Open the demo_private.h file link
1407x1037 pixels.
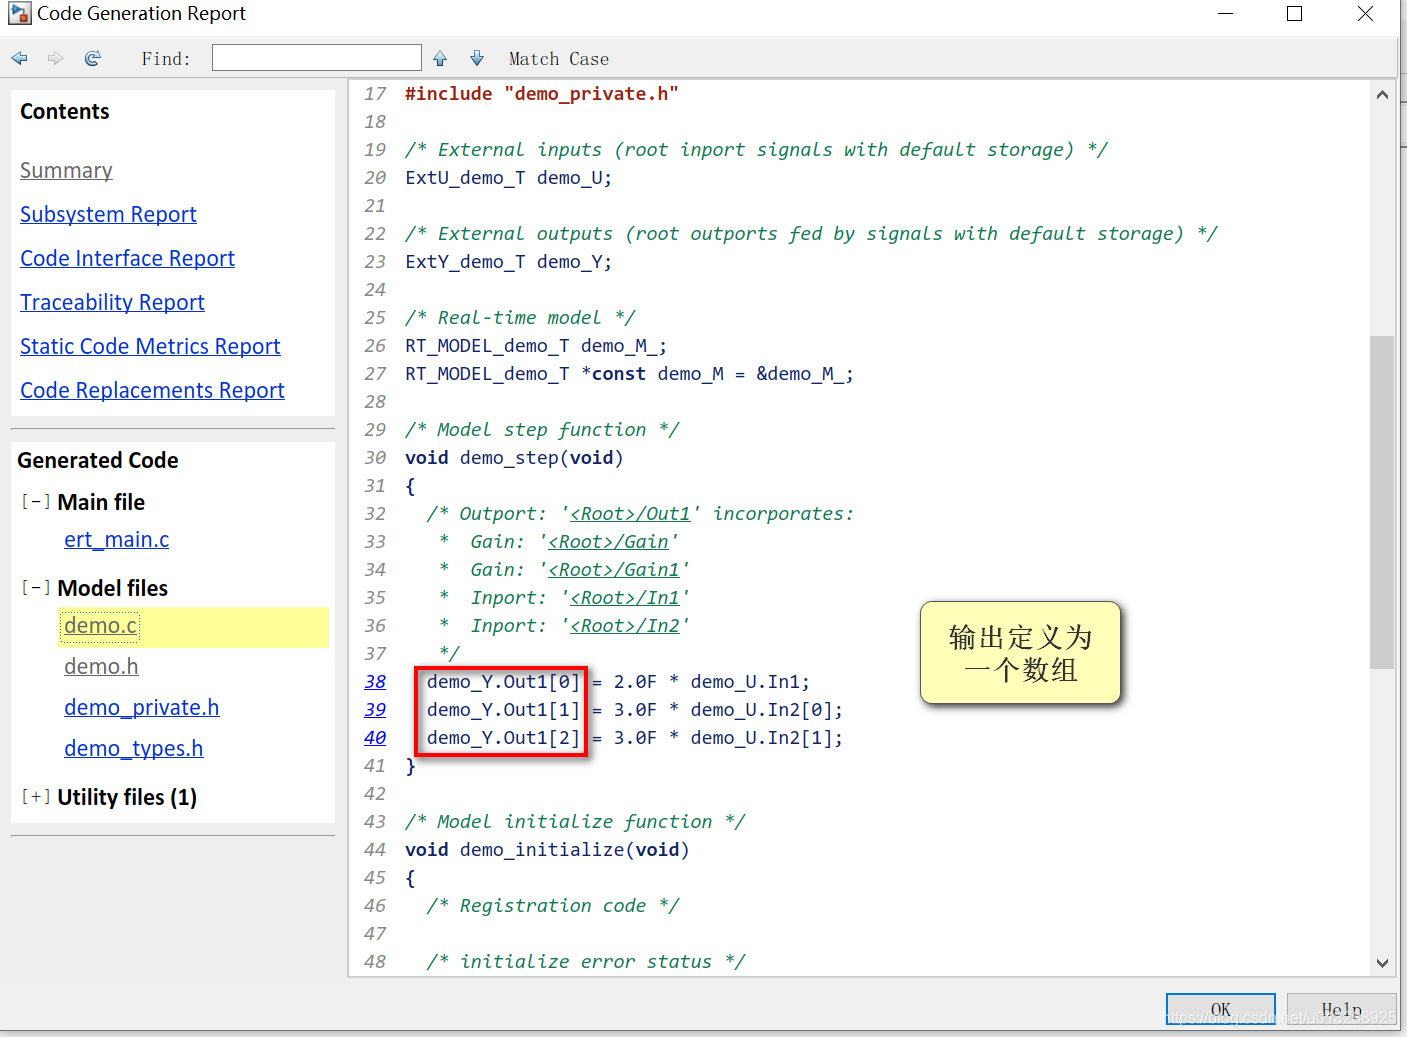141,708
